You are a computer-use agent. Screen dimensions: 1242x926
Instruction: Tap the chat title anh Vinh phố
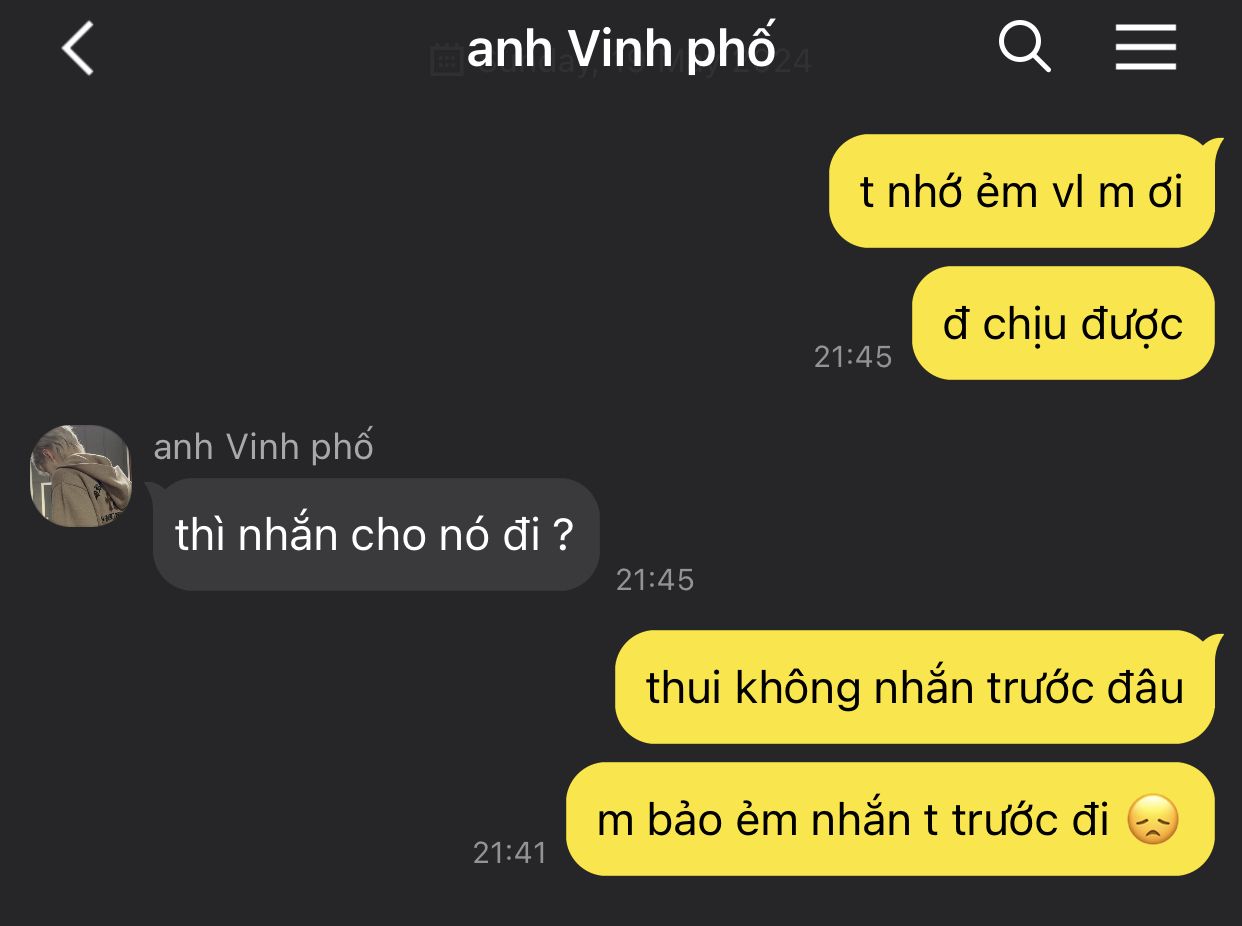tap(621, 48)
